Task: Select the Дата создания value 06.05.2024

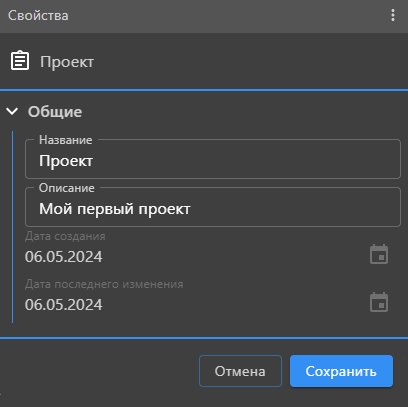Action: pos(64,257)
